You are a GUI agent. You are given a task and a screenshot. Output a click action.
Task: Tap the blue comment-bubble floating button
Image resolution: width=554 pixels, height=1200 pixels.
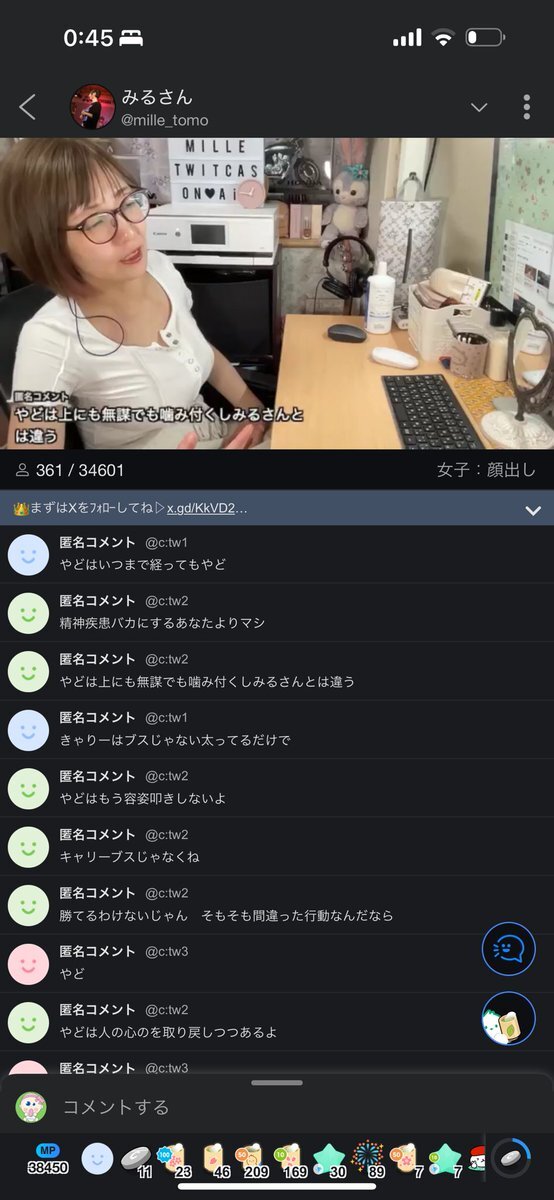(509, 949)
